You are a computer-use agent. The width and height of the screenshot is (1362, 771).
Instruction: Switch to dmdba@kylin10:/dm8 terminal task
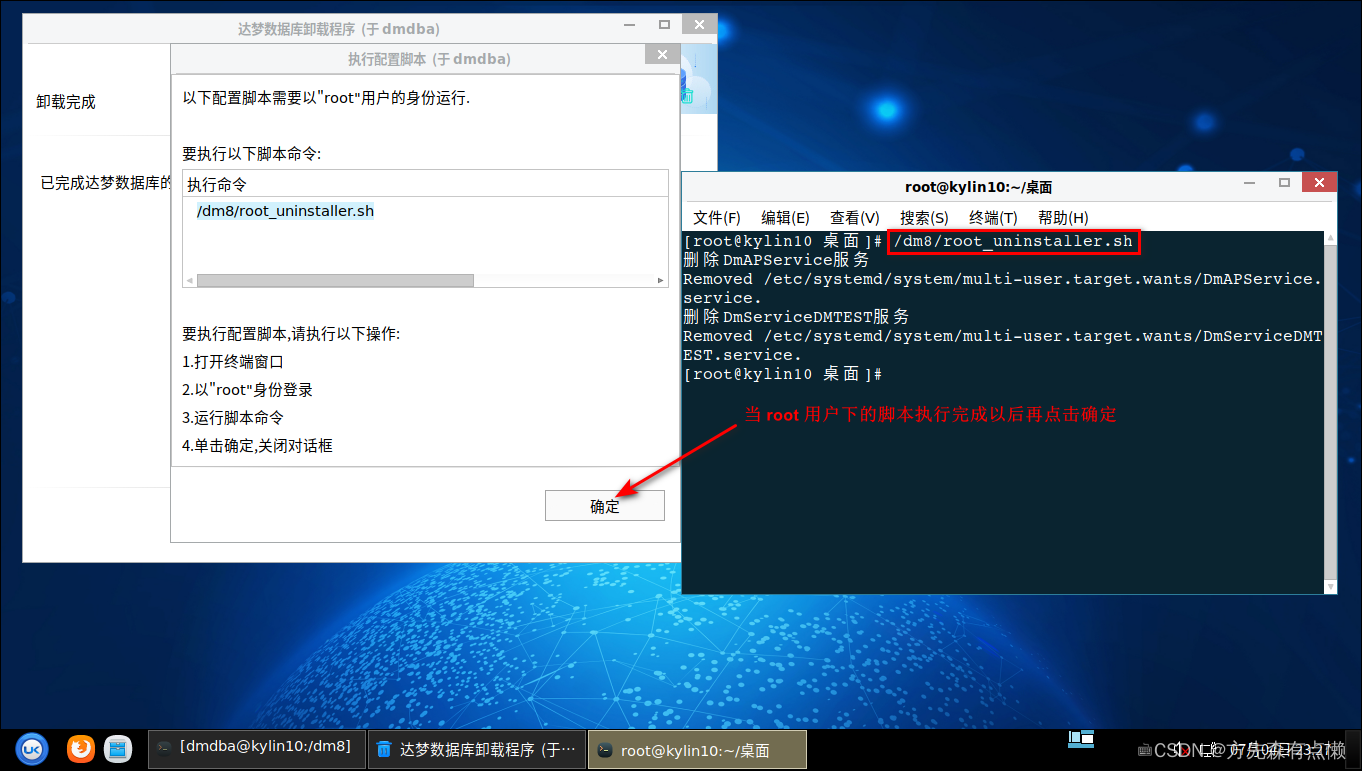[255, 748]
